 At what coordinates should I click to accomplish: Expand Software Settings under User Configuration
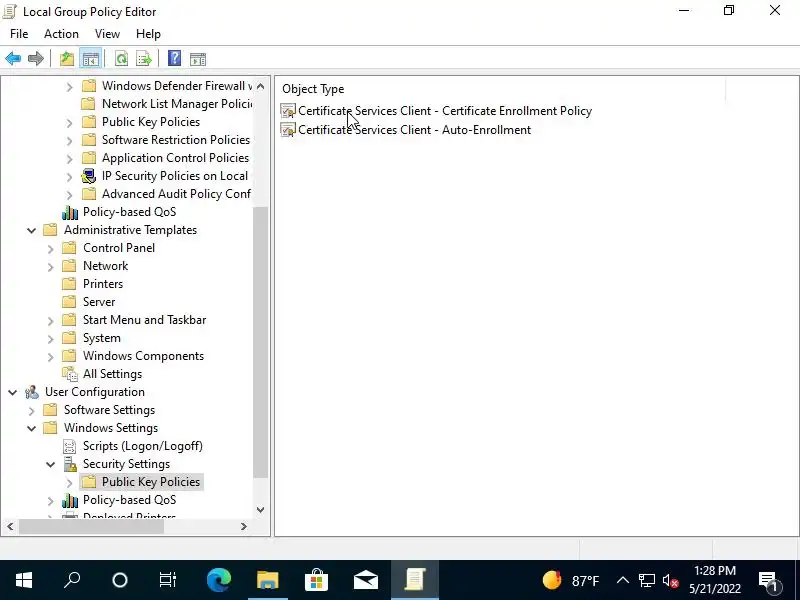tap(32, 411)
